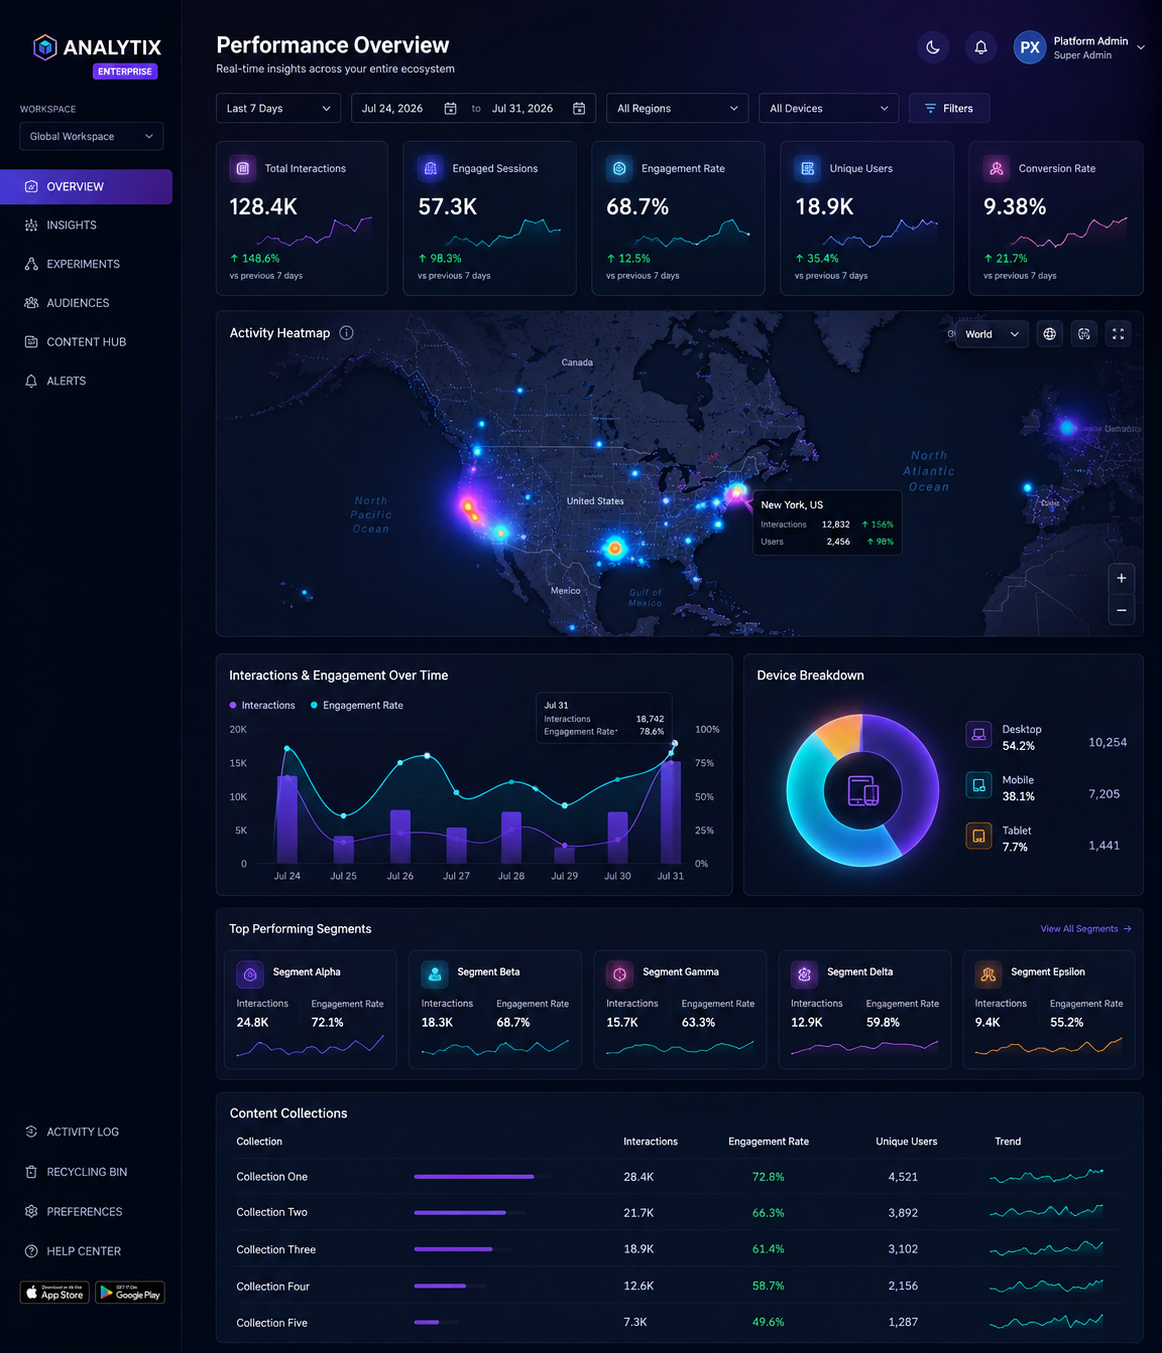Click Collection One row name
The width and height of the screenshot is (1162, 1353).
coord(272,1177)
